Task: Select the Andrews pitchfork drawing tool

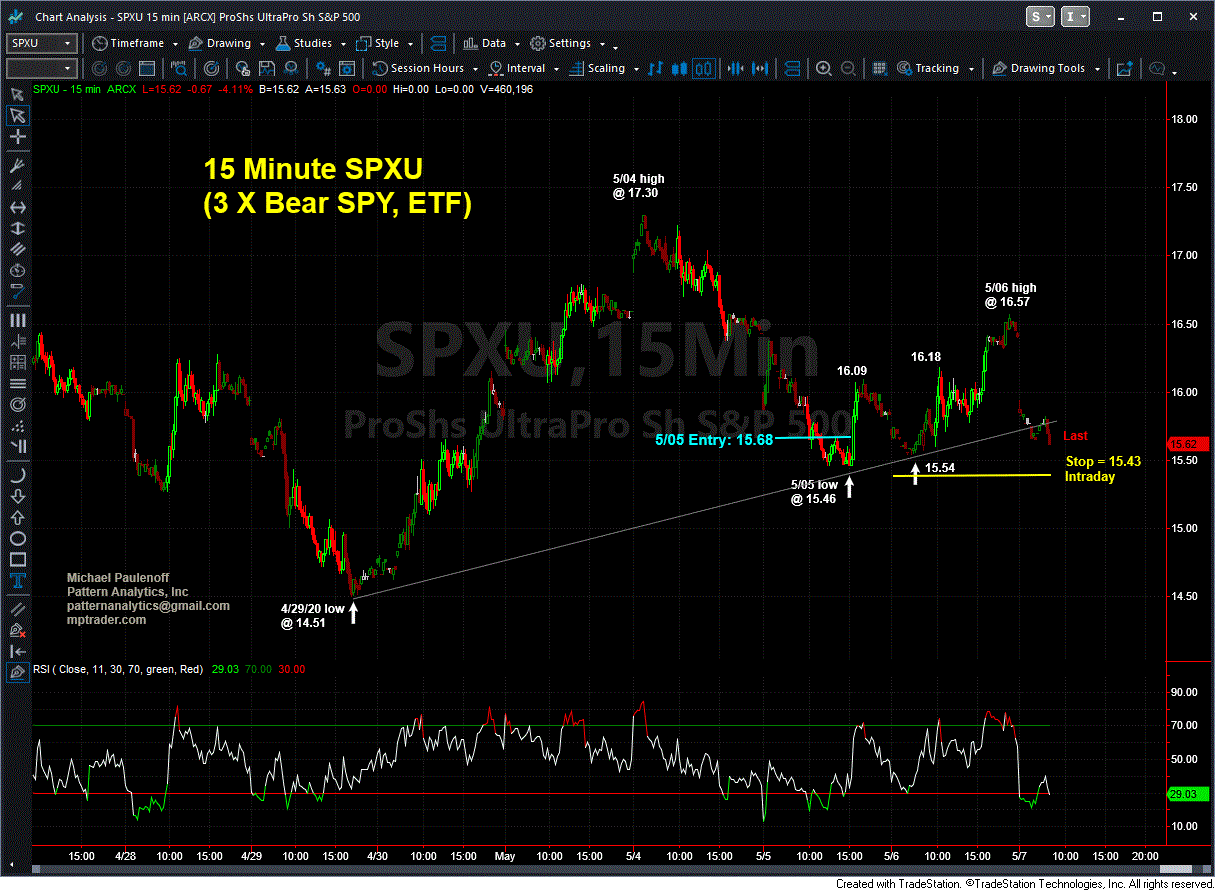Action: tap(16, 164)
